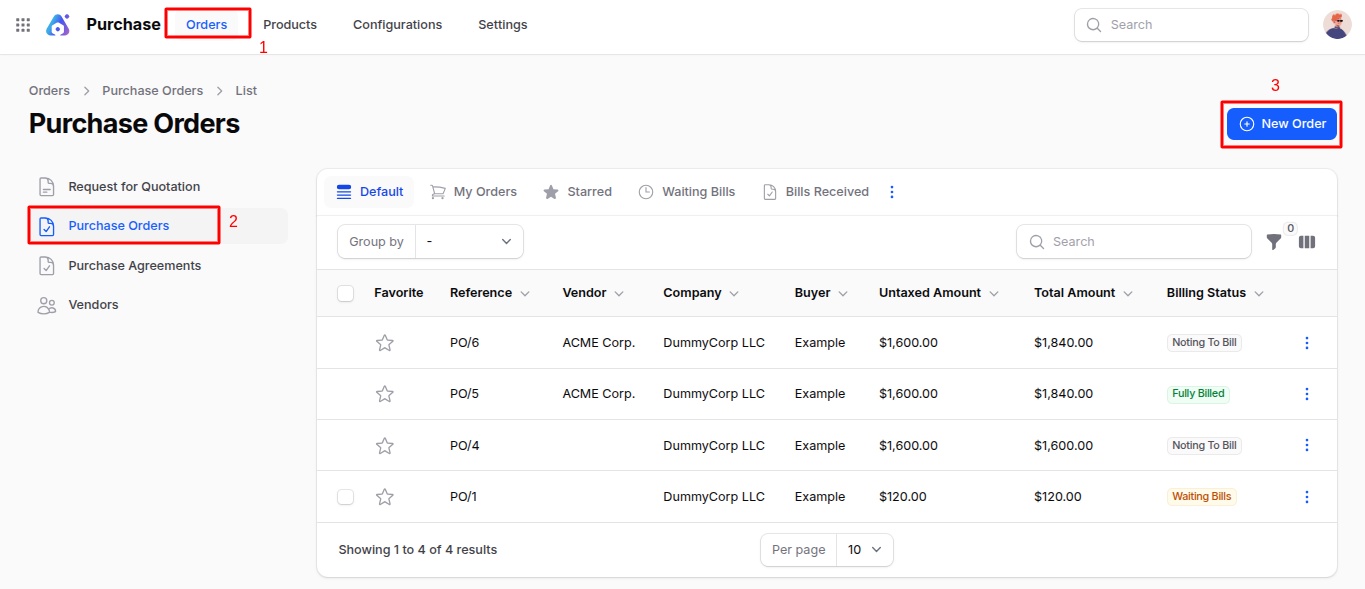Image resolution: width=1365 pixels, height=589 pixels.
Task: Mark PO/4 as favorite with star
Action: (385, 446)
